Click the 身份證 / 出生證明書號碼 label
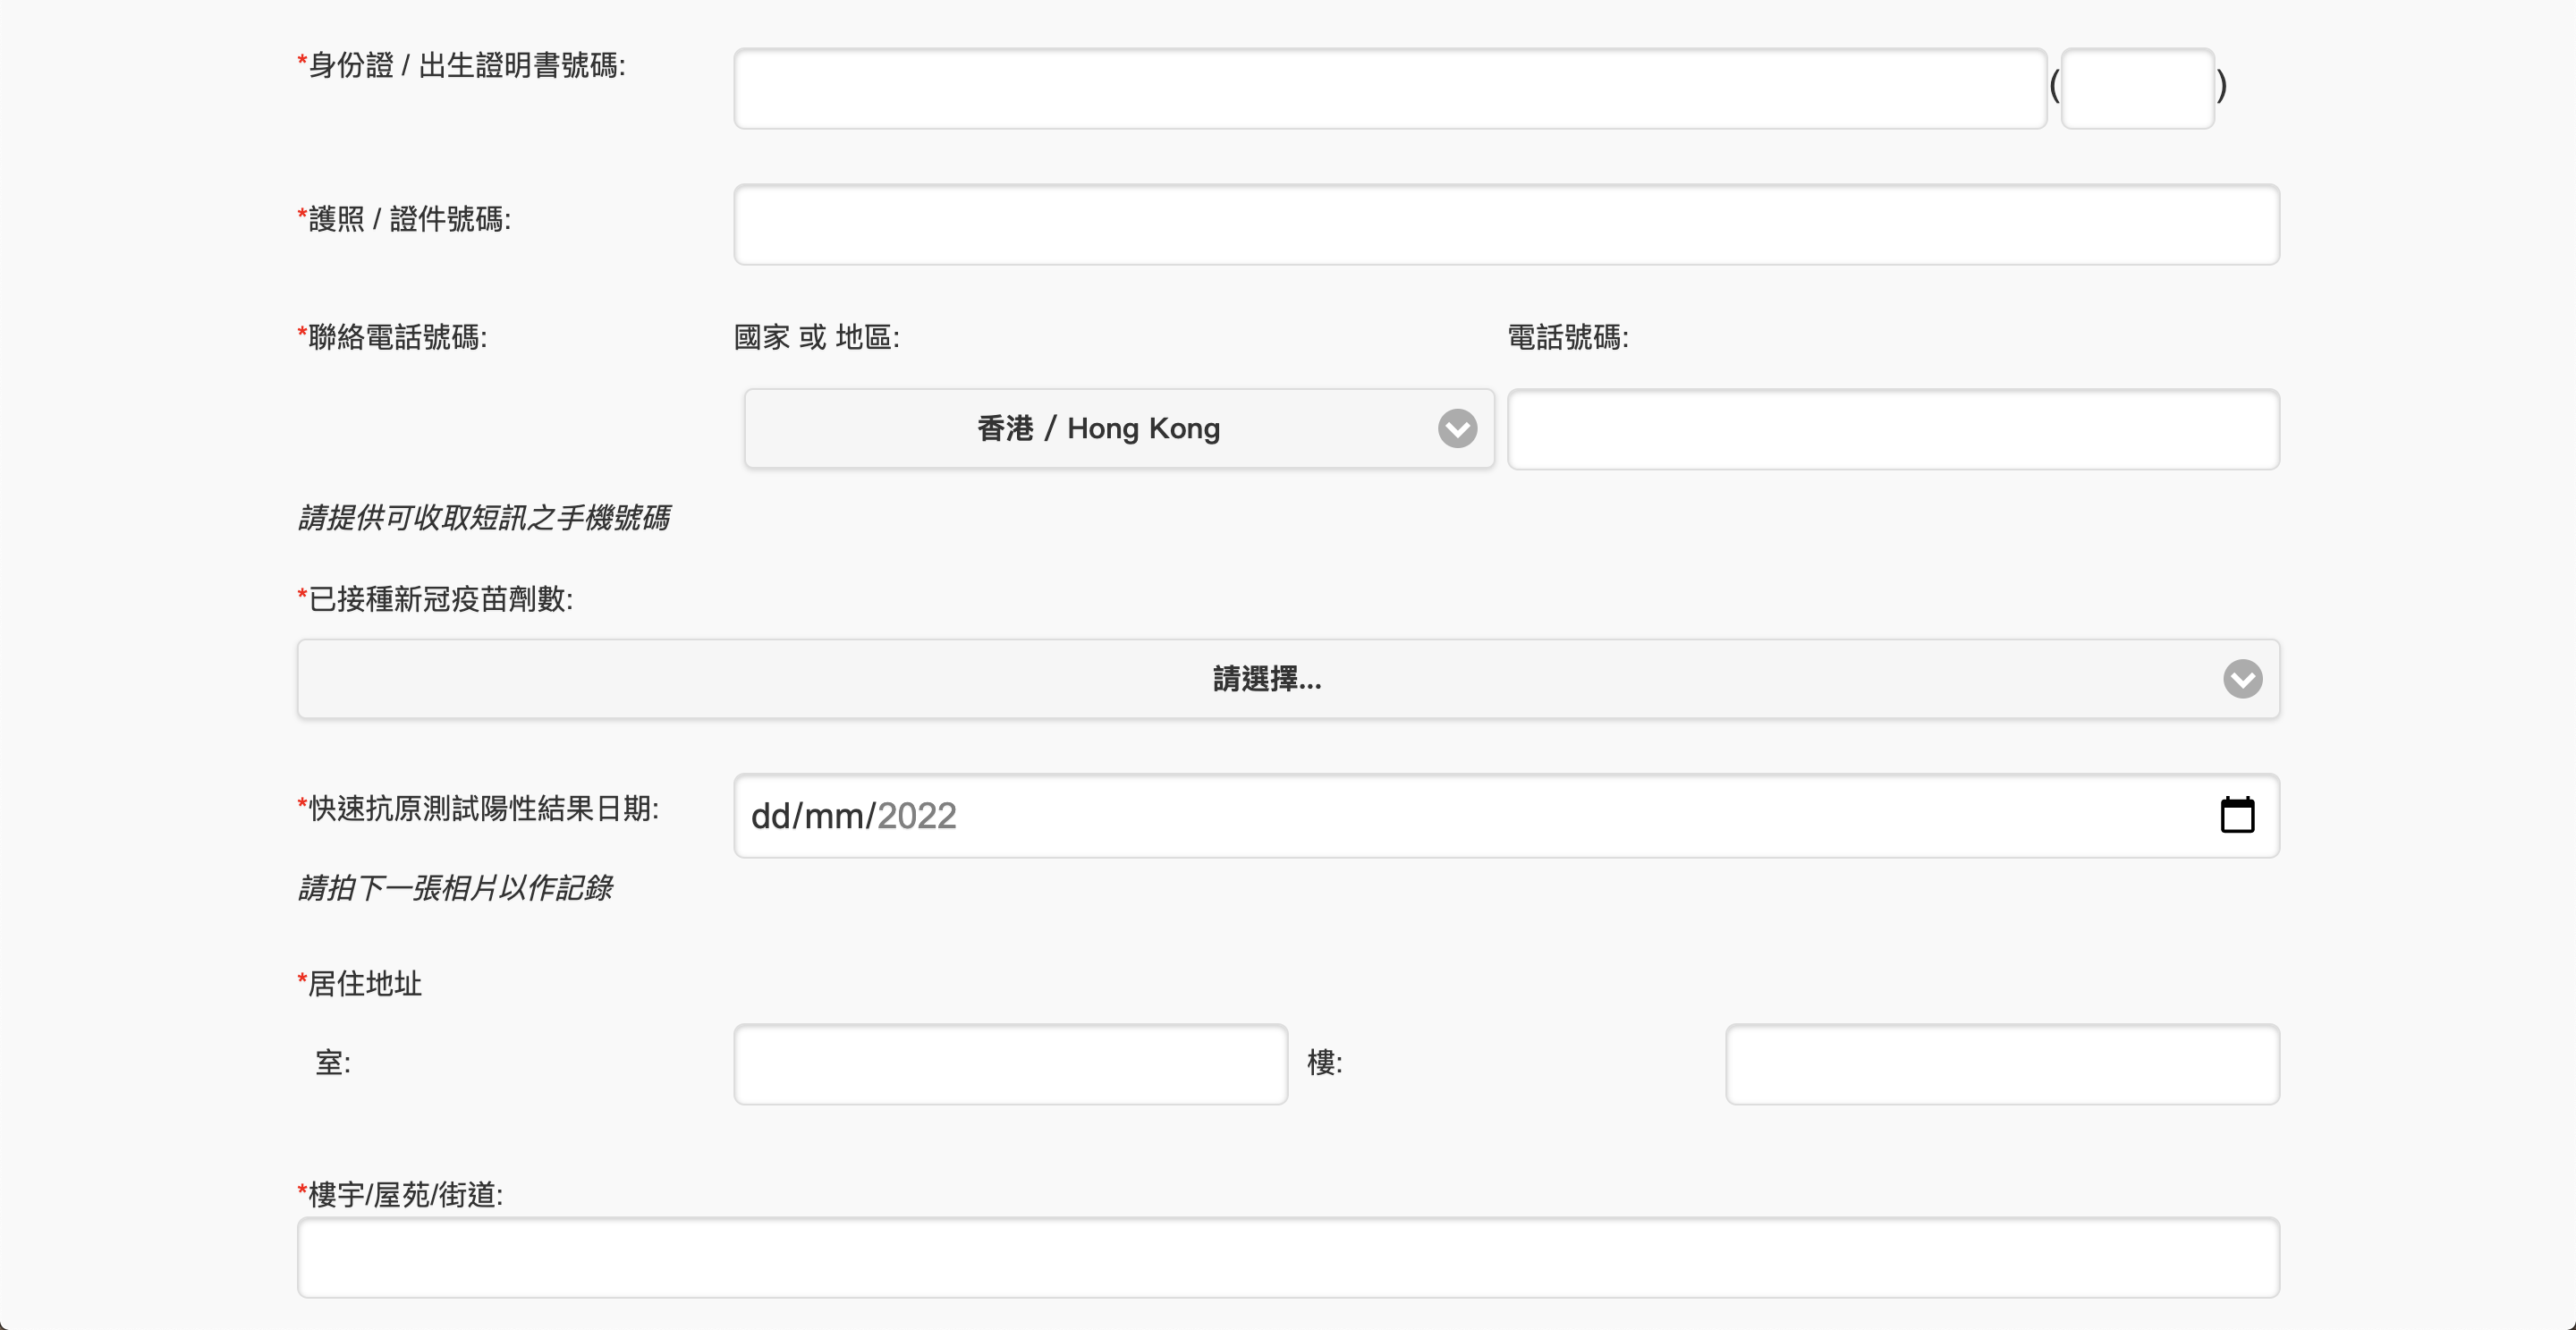 [x=465, y=66]
